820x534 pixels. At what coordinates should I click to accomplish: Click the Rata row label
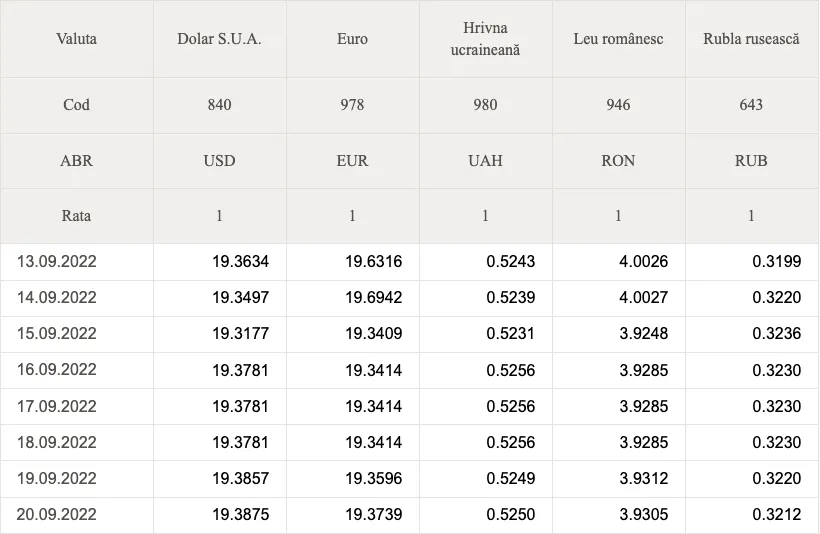pos(76,216)
